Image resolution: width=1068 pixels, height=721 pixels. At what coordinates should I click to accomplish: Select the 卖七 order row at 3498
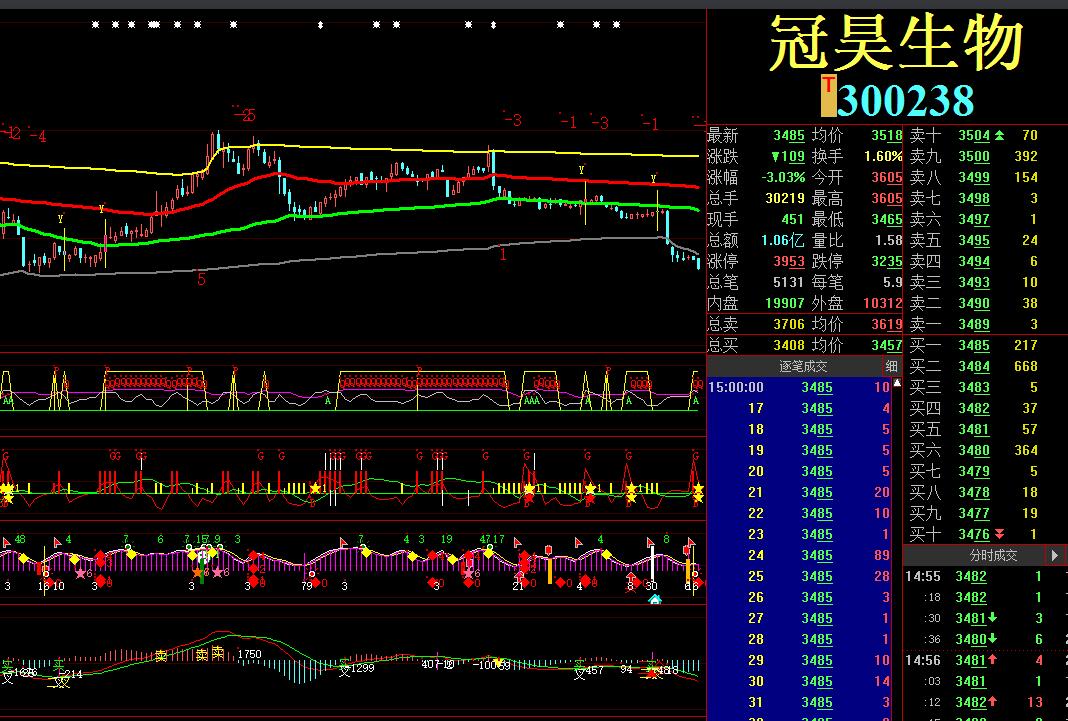(x=974, y=199)
